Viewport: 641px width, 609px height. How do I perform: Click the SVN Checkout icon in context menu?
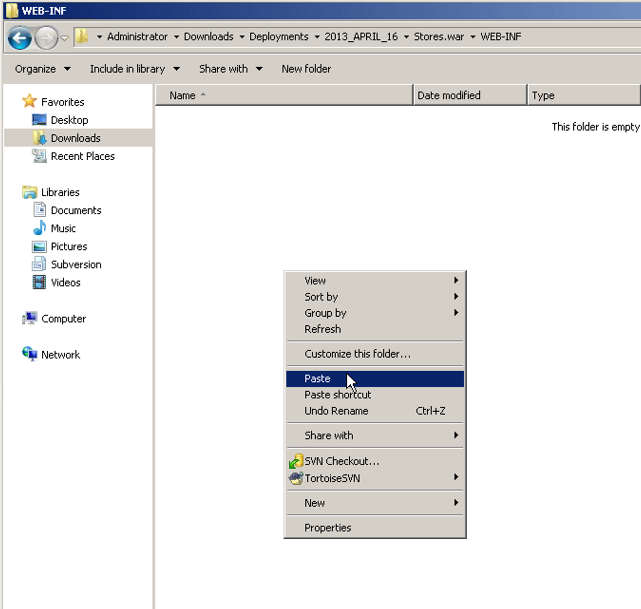296,461
